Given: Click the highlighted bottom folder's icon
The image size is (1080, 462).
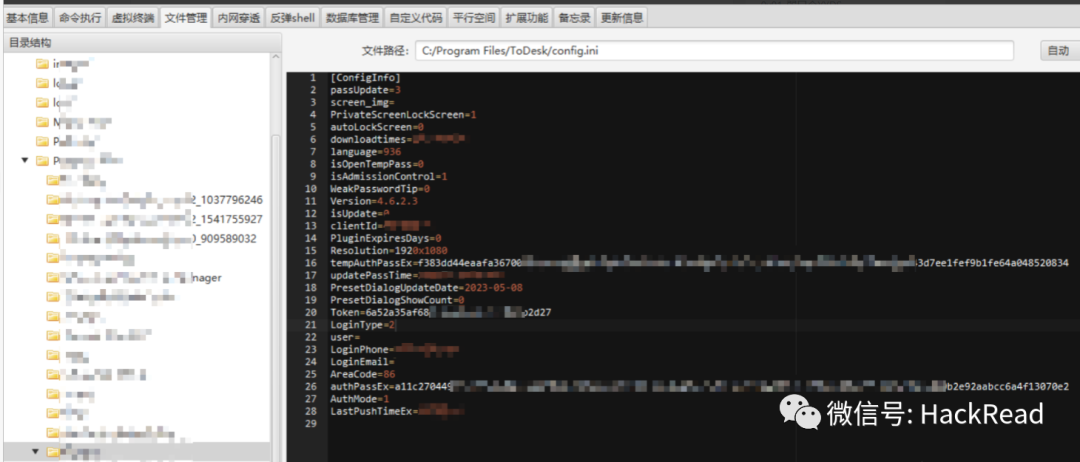Looking at the screenshot, I should coord(53,452).
